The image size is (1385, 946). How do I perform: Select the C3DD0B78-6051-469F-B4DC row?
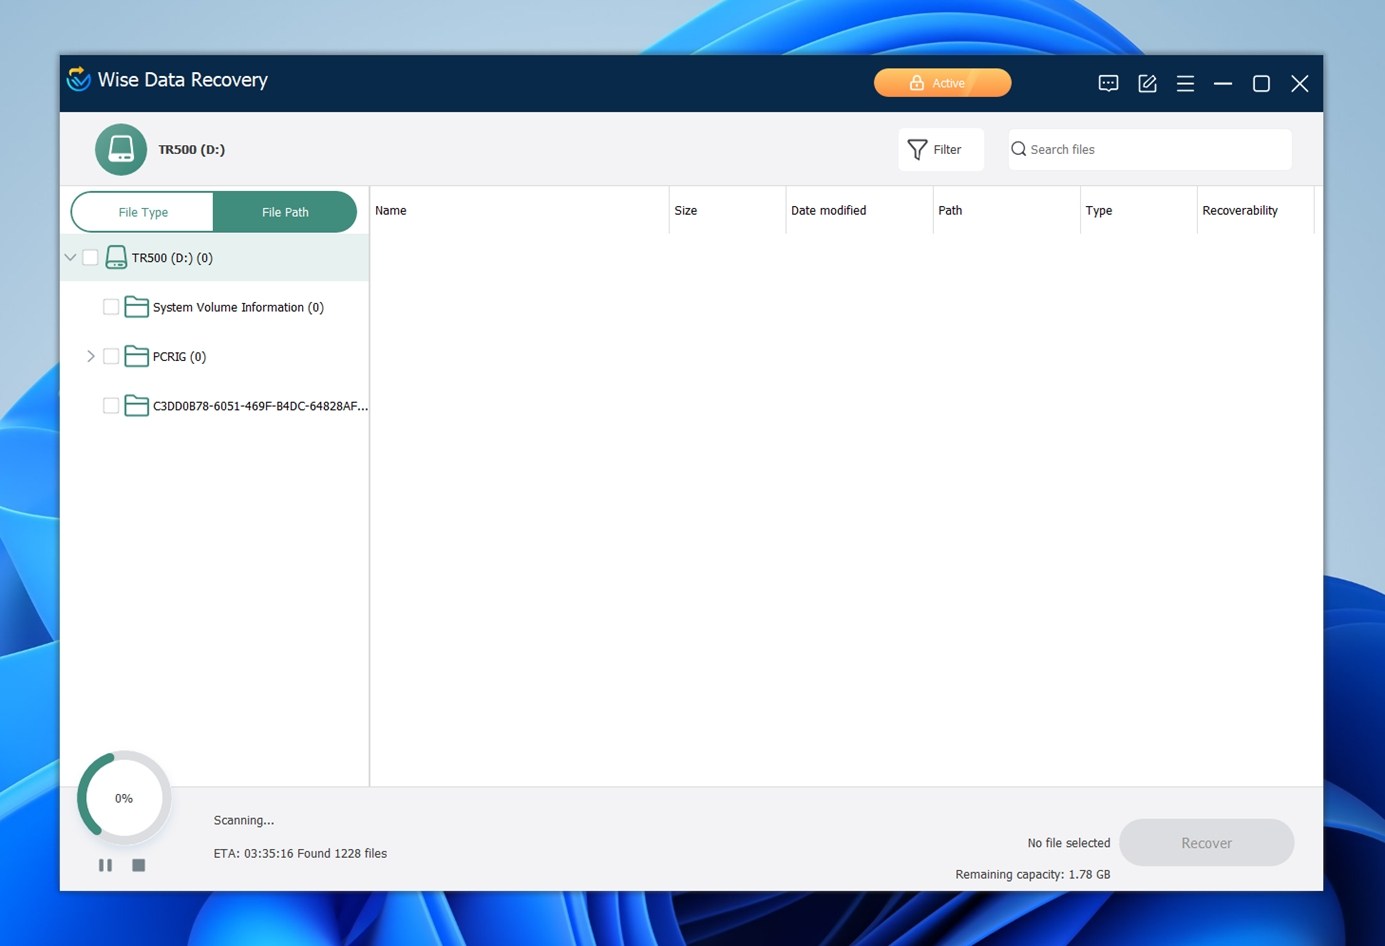tap(215, 405)
